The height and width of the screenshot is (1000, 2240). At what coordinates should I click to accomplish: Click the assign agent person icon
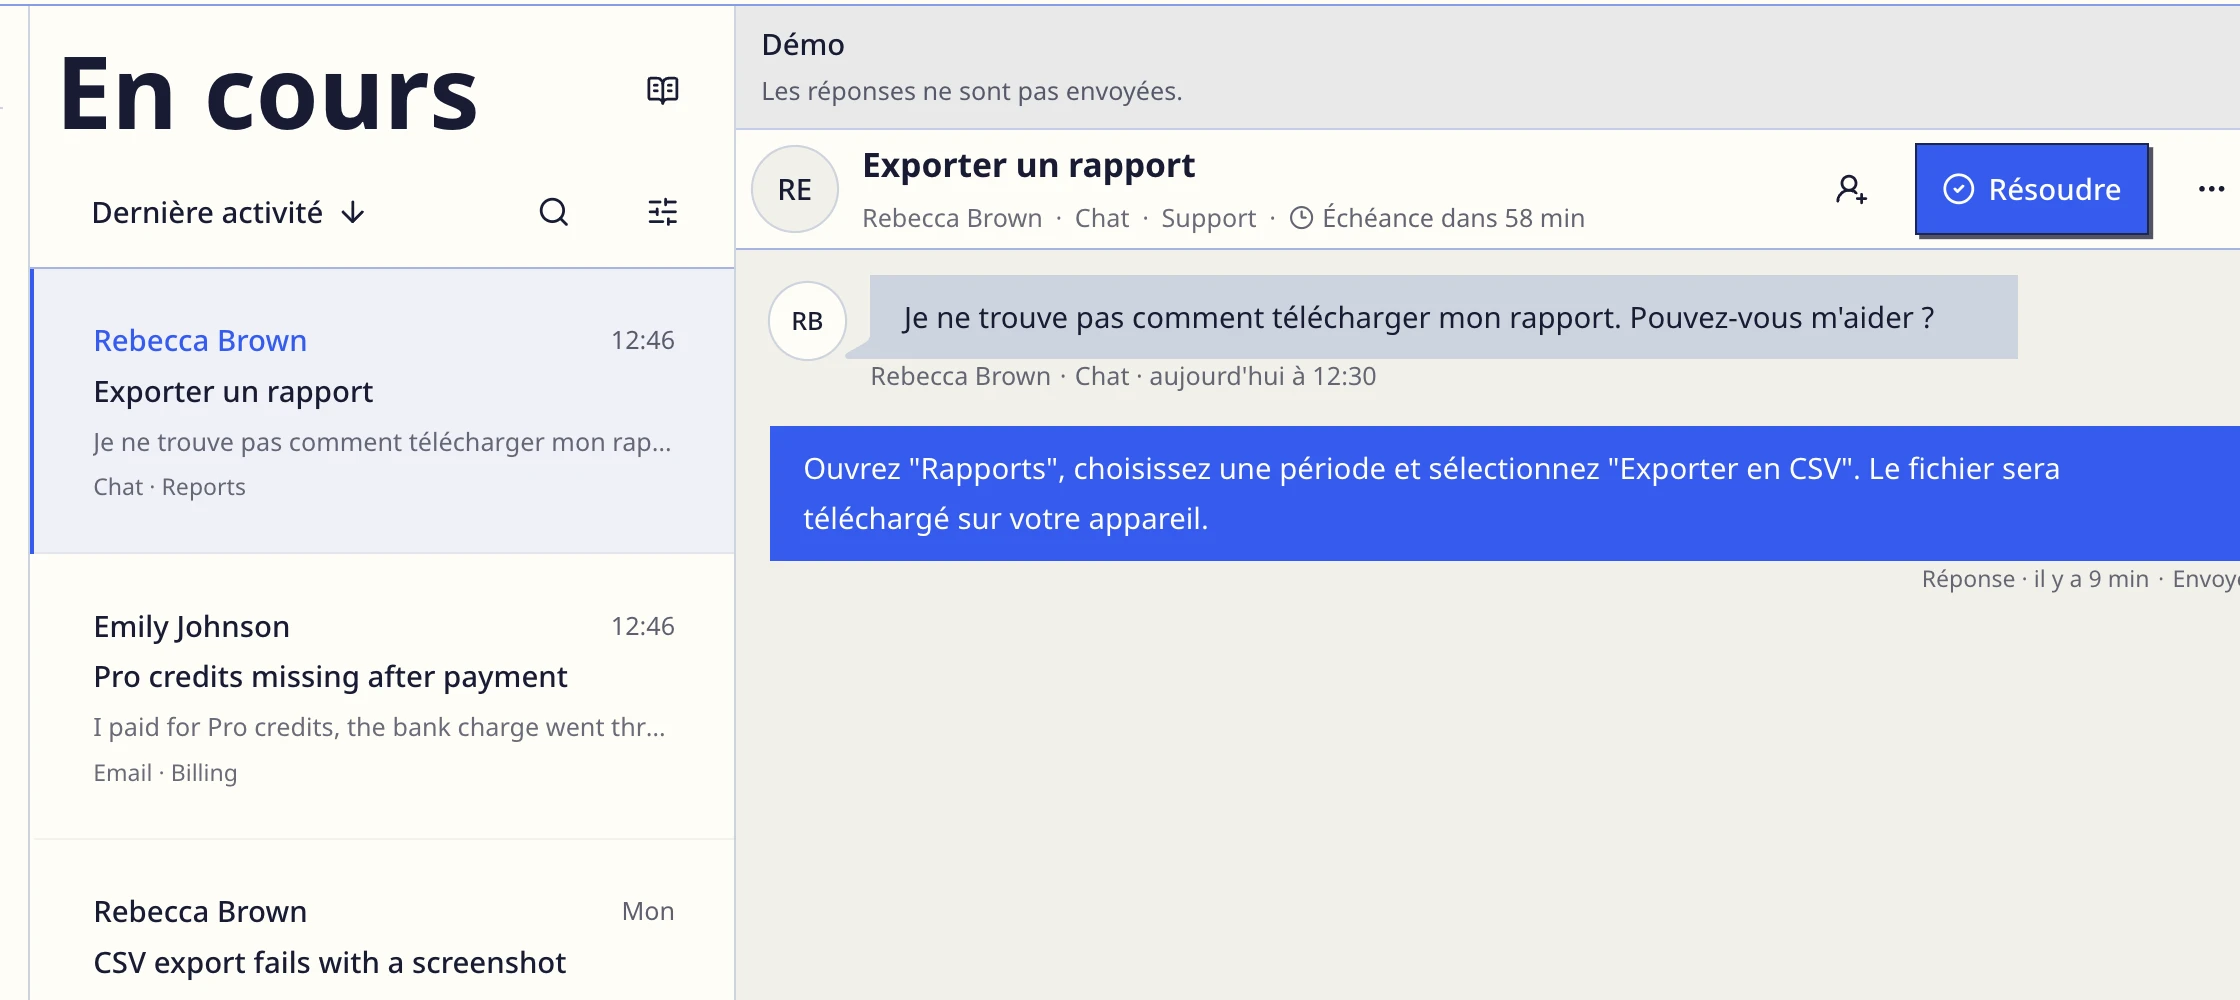[1851, 189]
